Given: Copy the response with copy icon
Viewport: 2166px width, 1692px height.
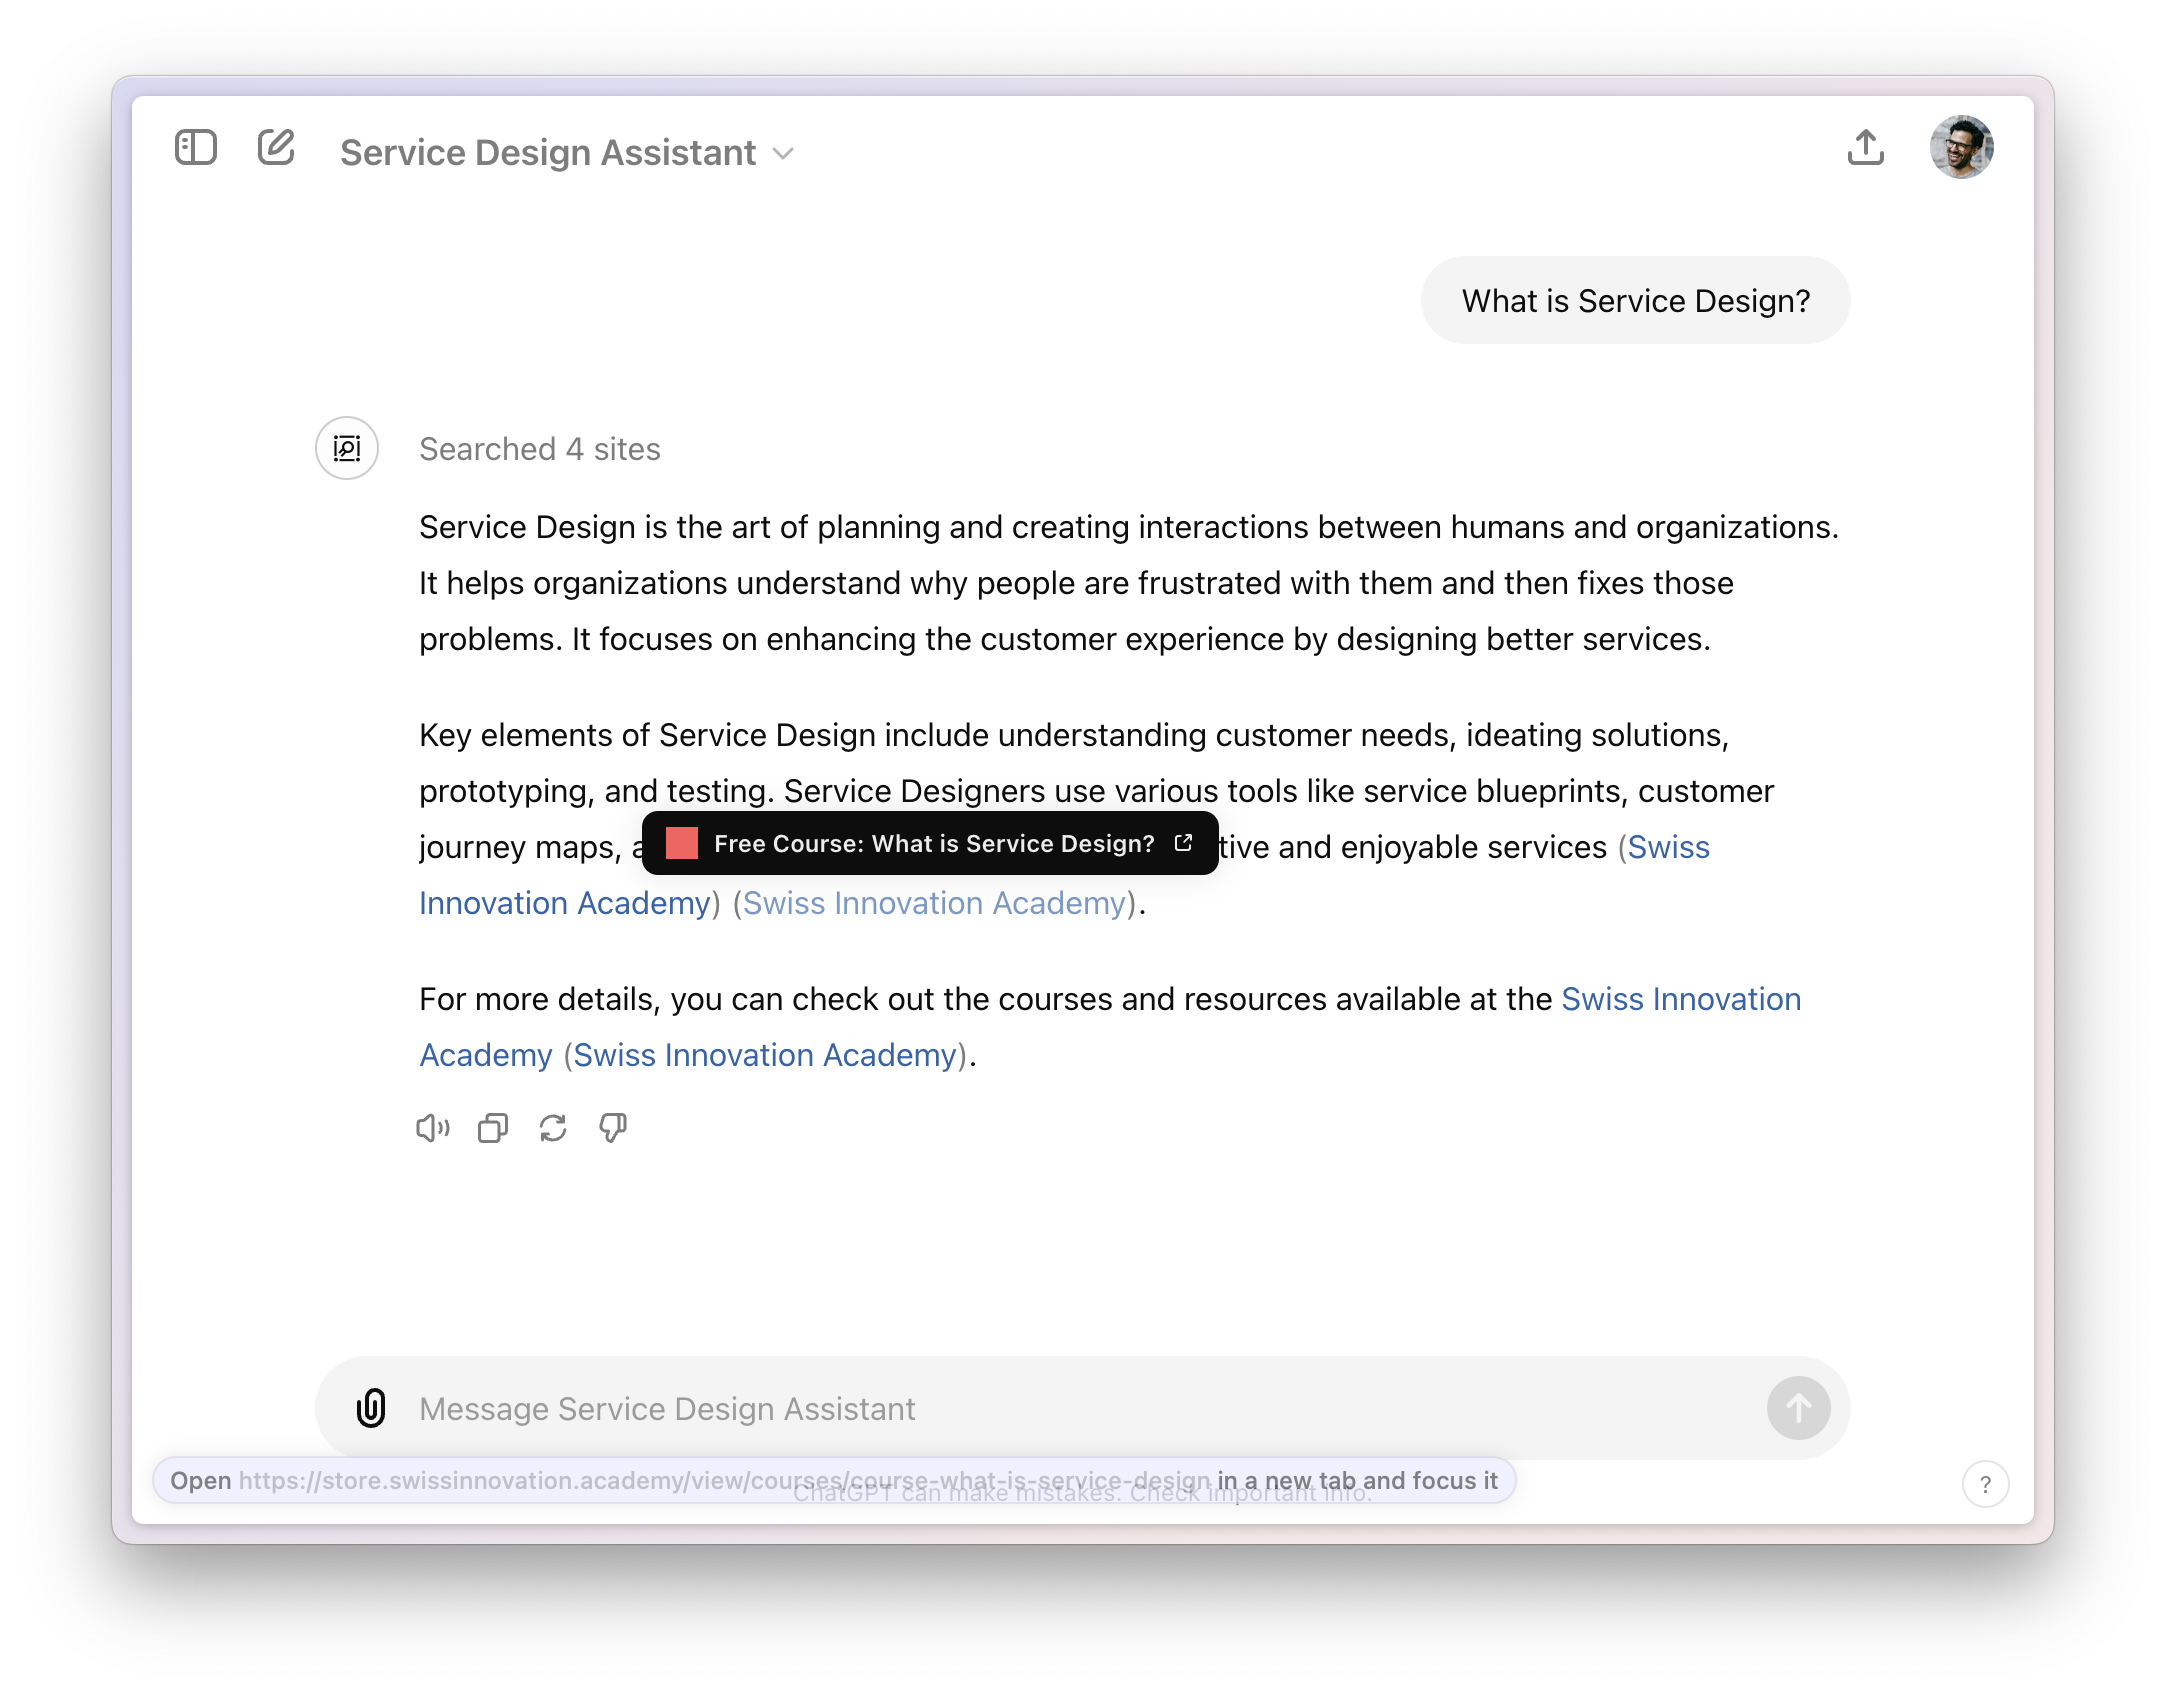Looking at the screenshot, I should 493,1128.
